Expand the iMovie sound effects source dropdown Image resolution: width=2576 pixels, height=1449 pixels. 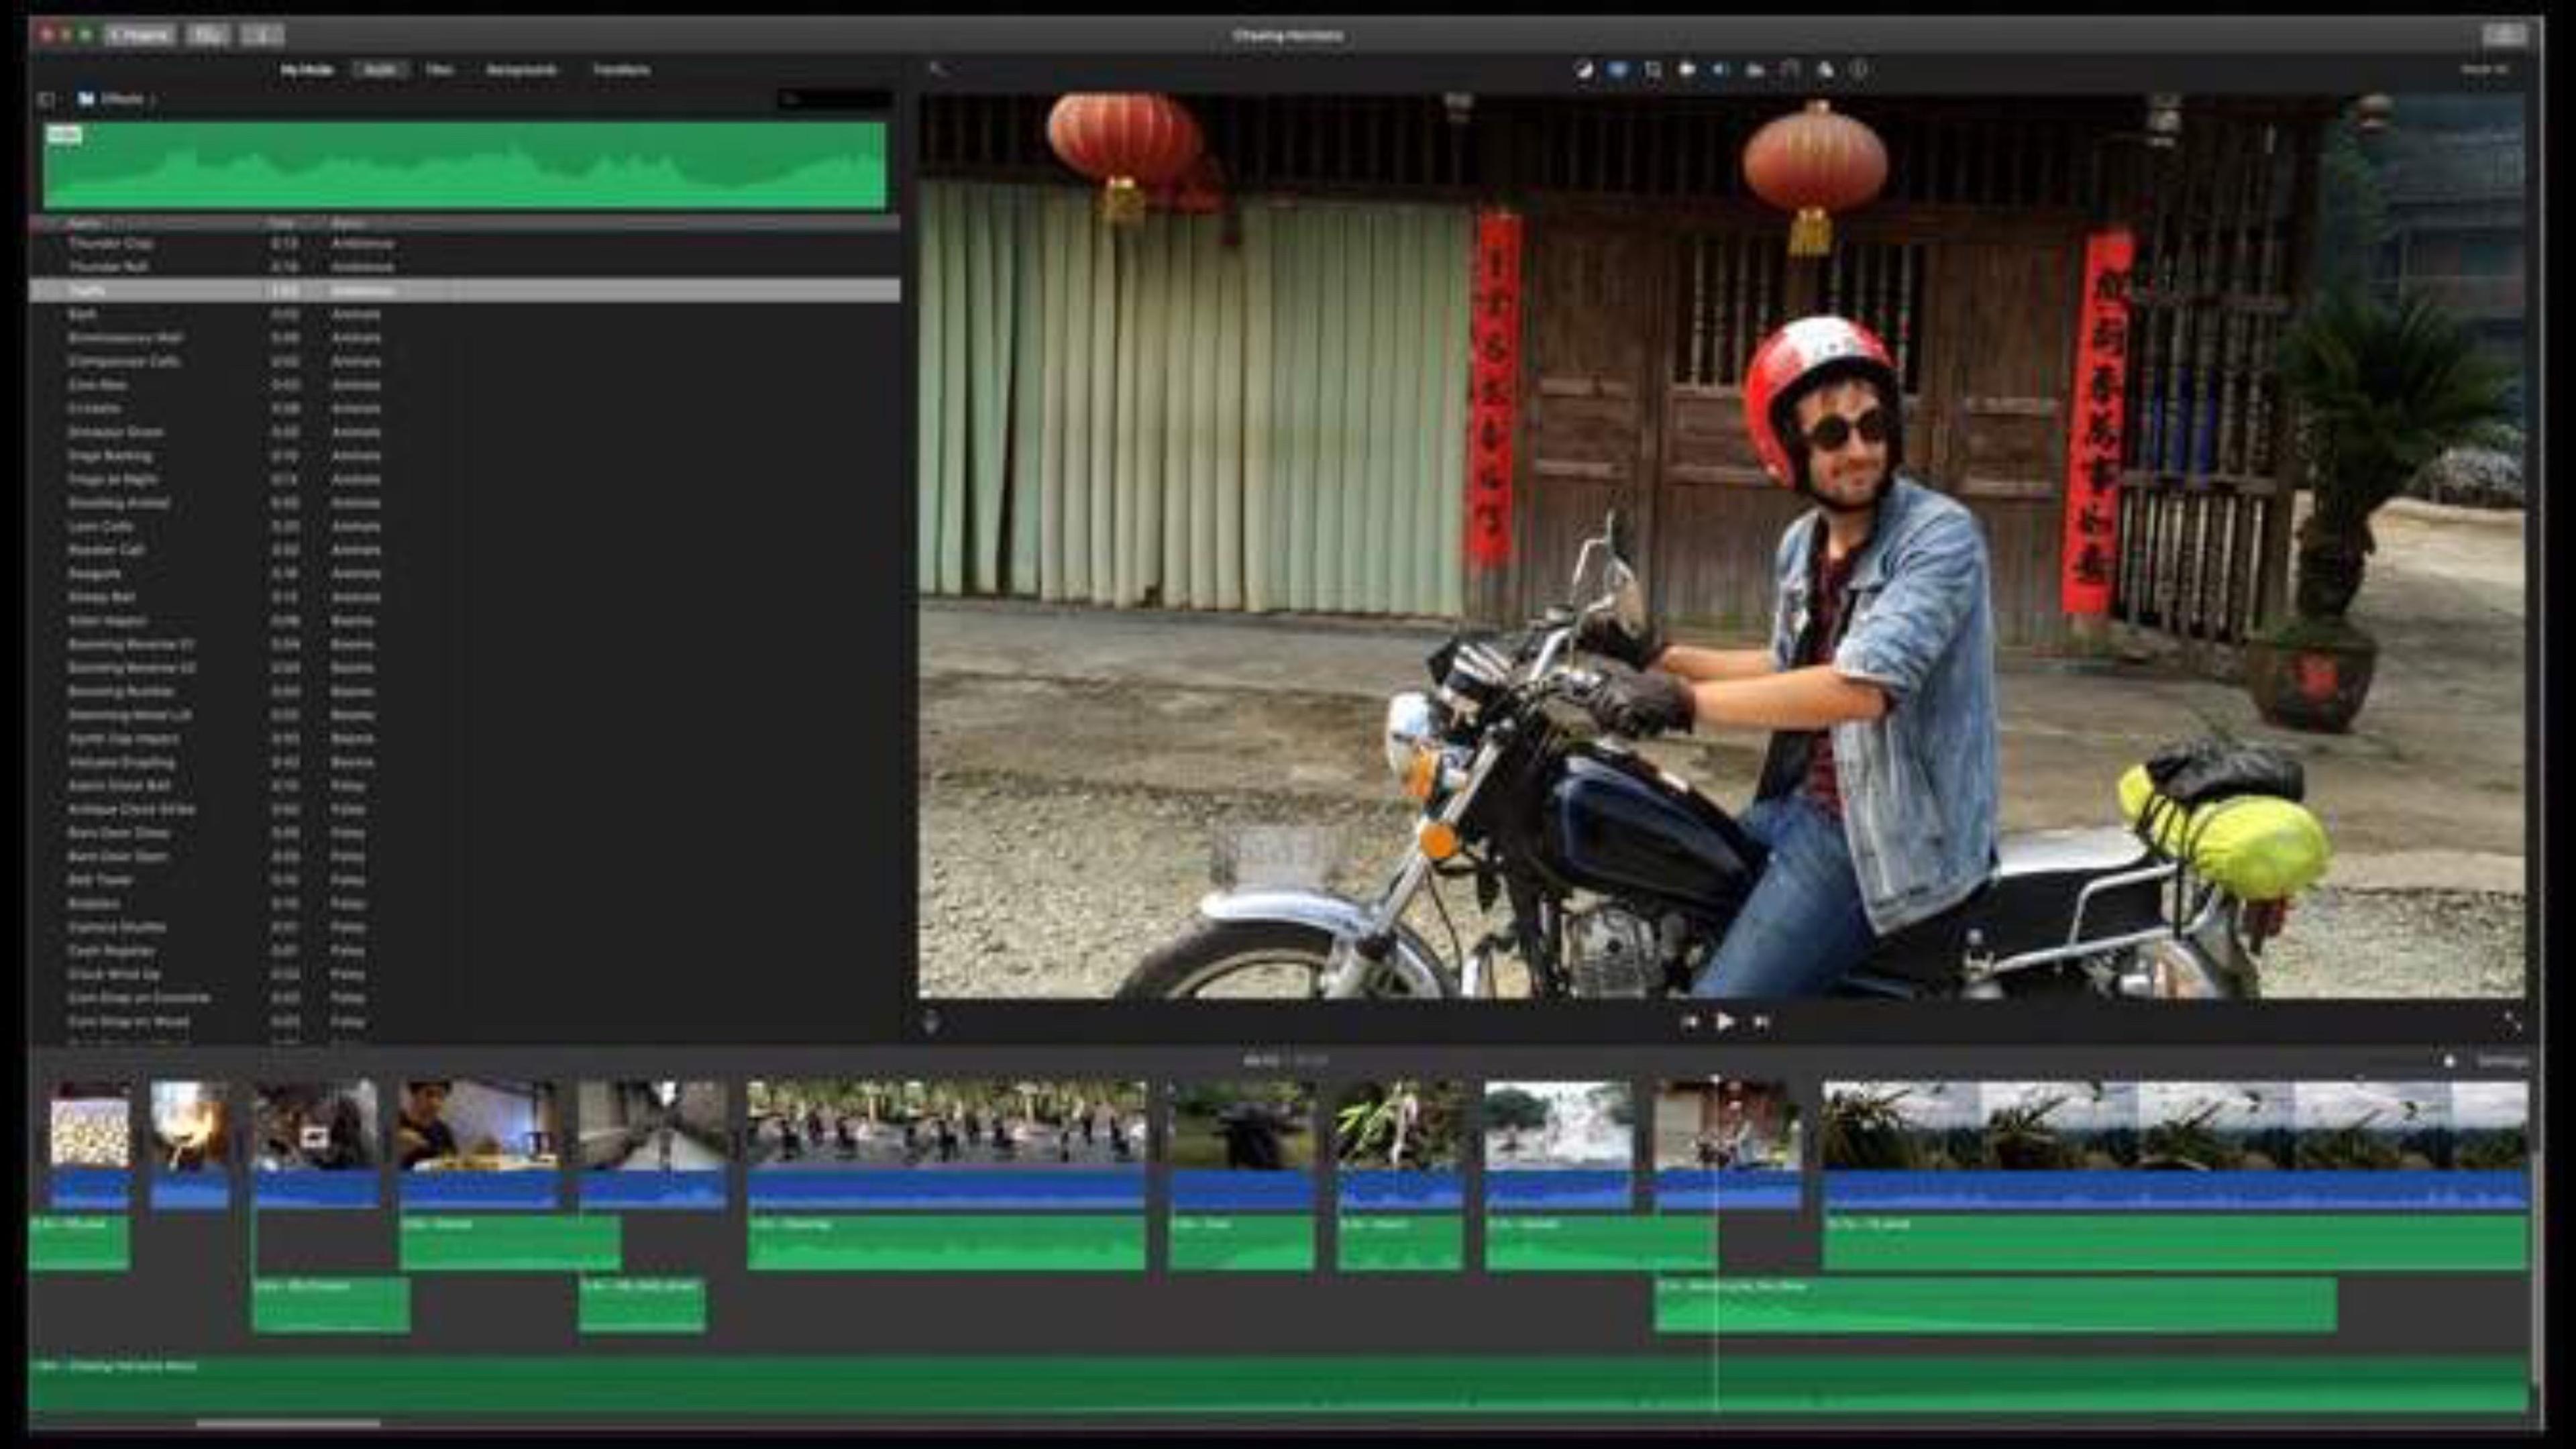[x=118, y=99]
